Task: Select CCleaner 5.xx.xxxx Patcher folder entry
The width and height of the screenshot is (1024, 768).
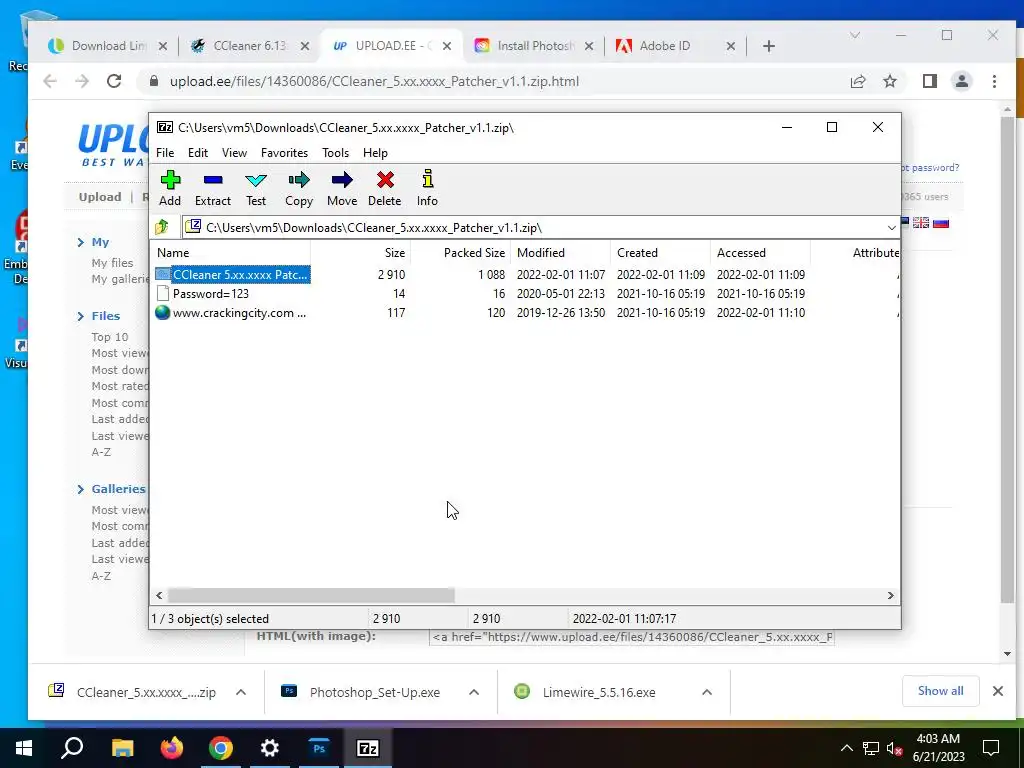Action: tap(232, 275)
